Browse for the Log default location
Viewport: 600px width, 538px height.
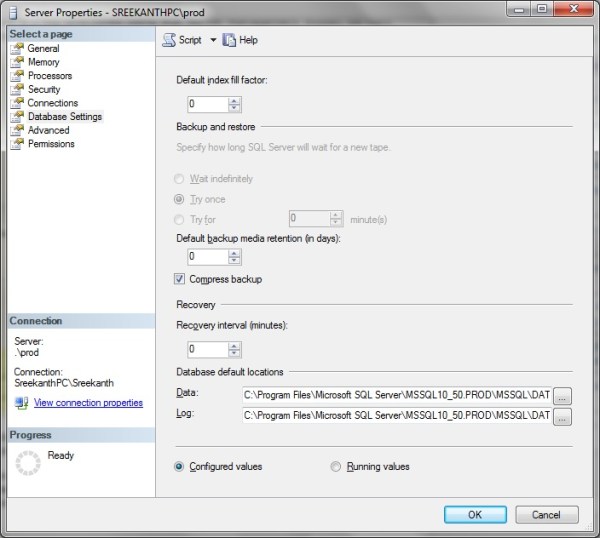point(562,415)
